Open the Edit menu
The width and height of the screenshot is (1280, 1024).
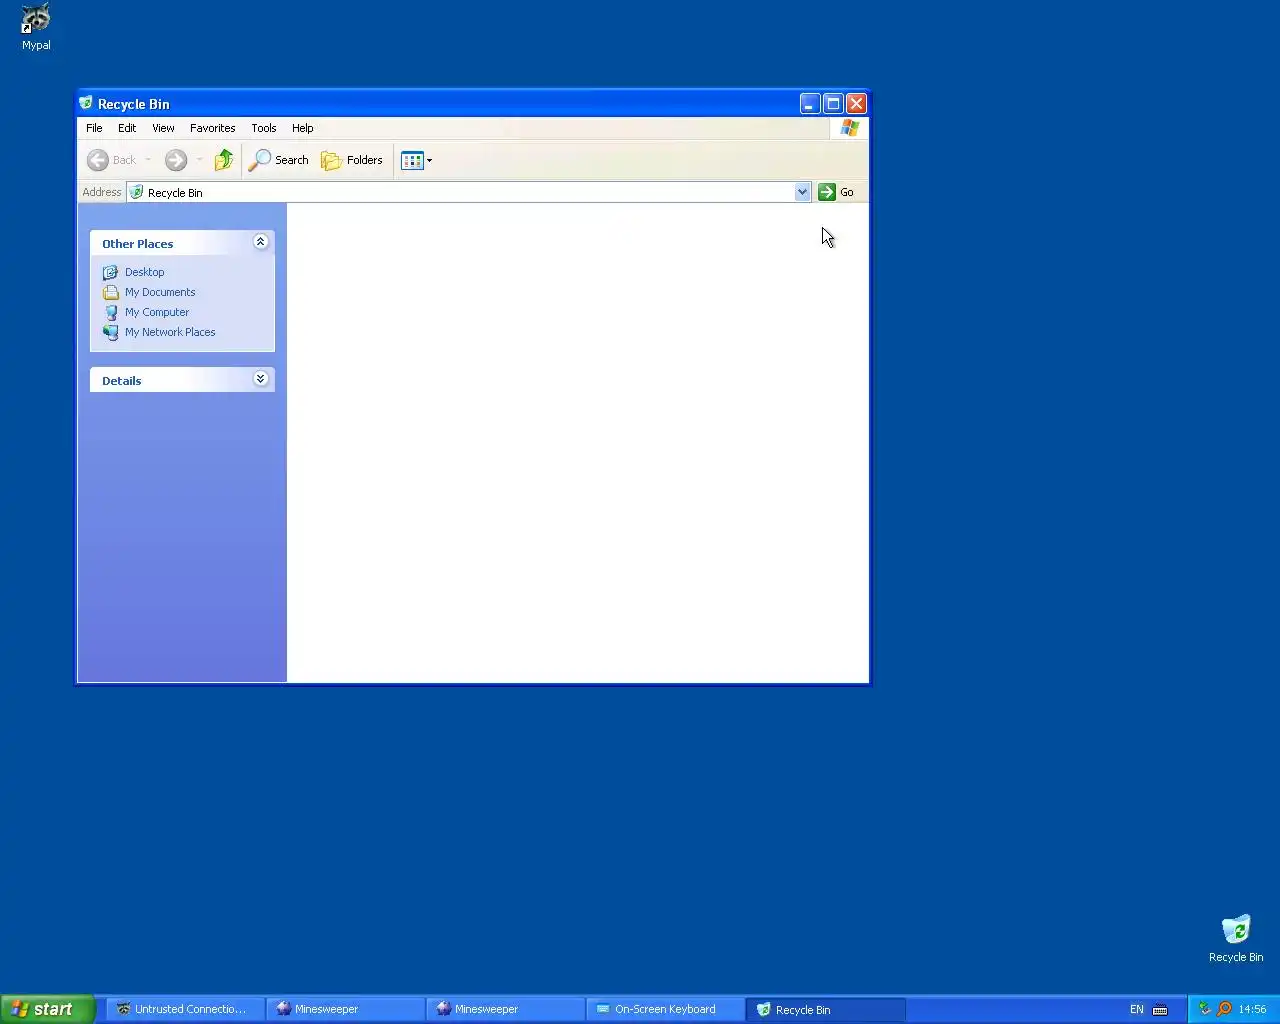127,128
